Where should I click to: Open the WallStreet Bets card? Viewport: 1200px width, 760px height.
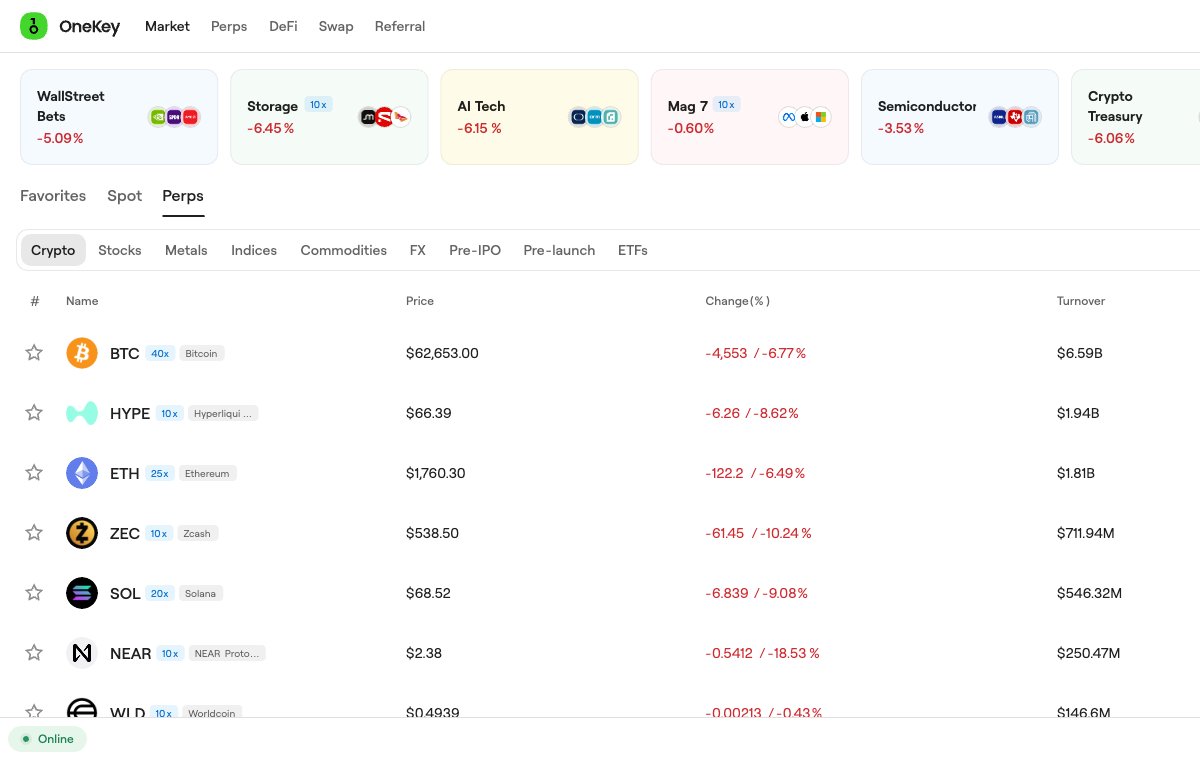[x=119, y=117]
